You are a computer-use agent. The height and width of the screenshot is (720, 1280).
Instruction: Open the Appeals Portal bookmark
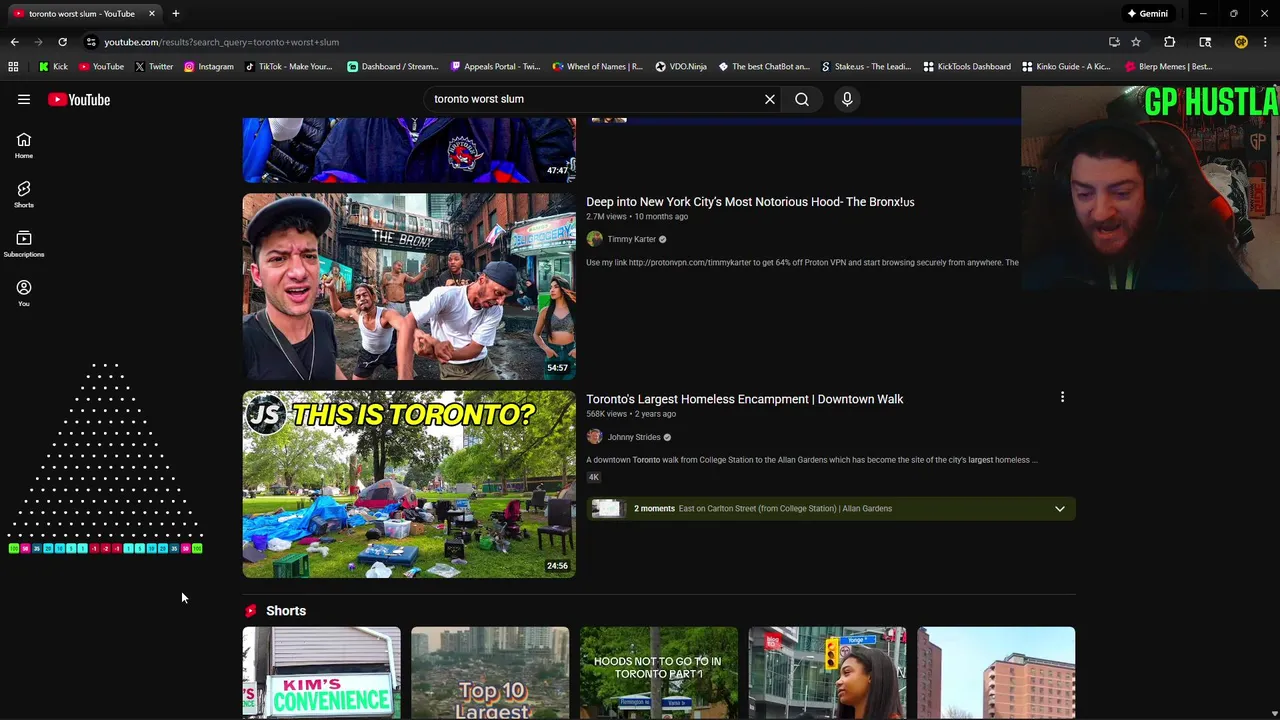point(495,67)
